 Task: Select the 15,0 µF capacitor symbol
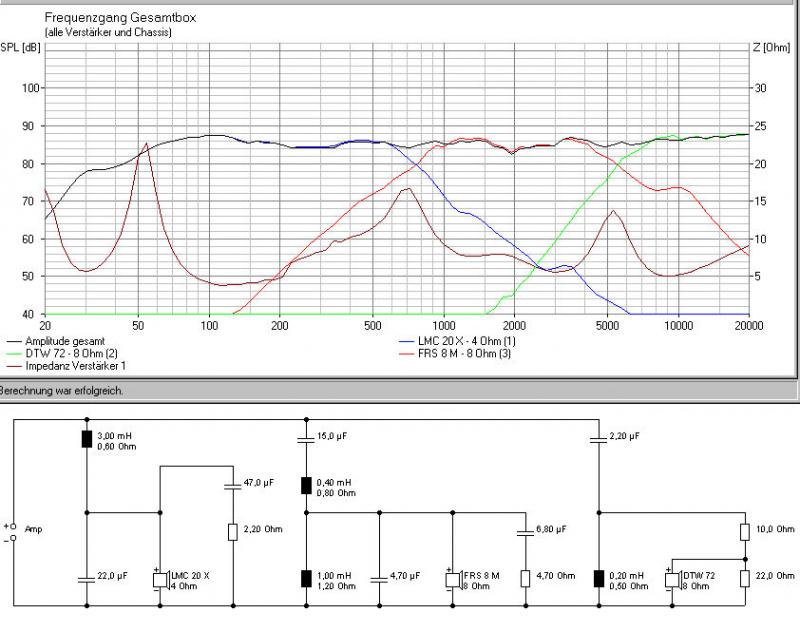click(x=306, y=440)
